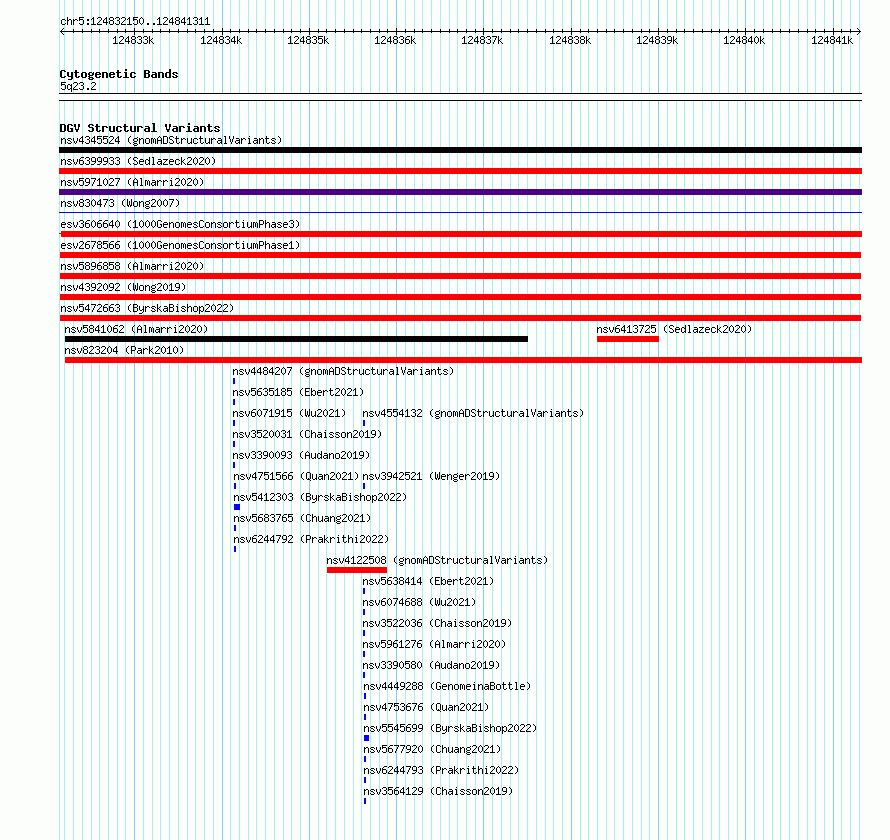Open nsv4753676 Quan2021 label
890x840 pixels.
(x=426, y=707)
